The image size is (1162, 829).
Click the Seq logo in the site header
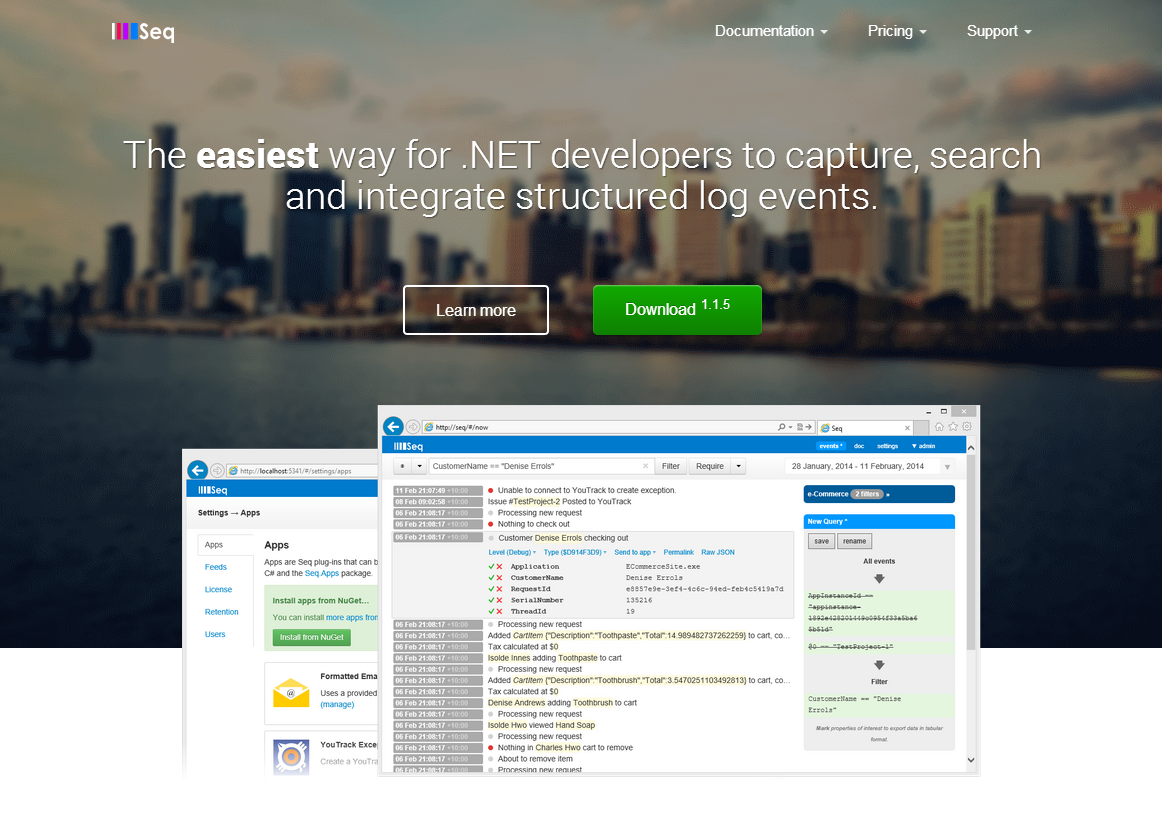143,32
